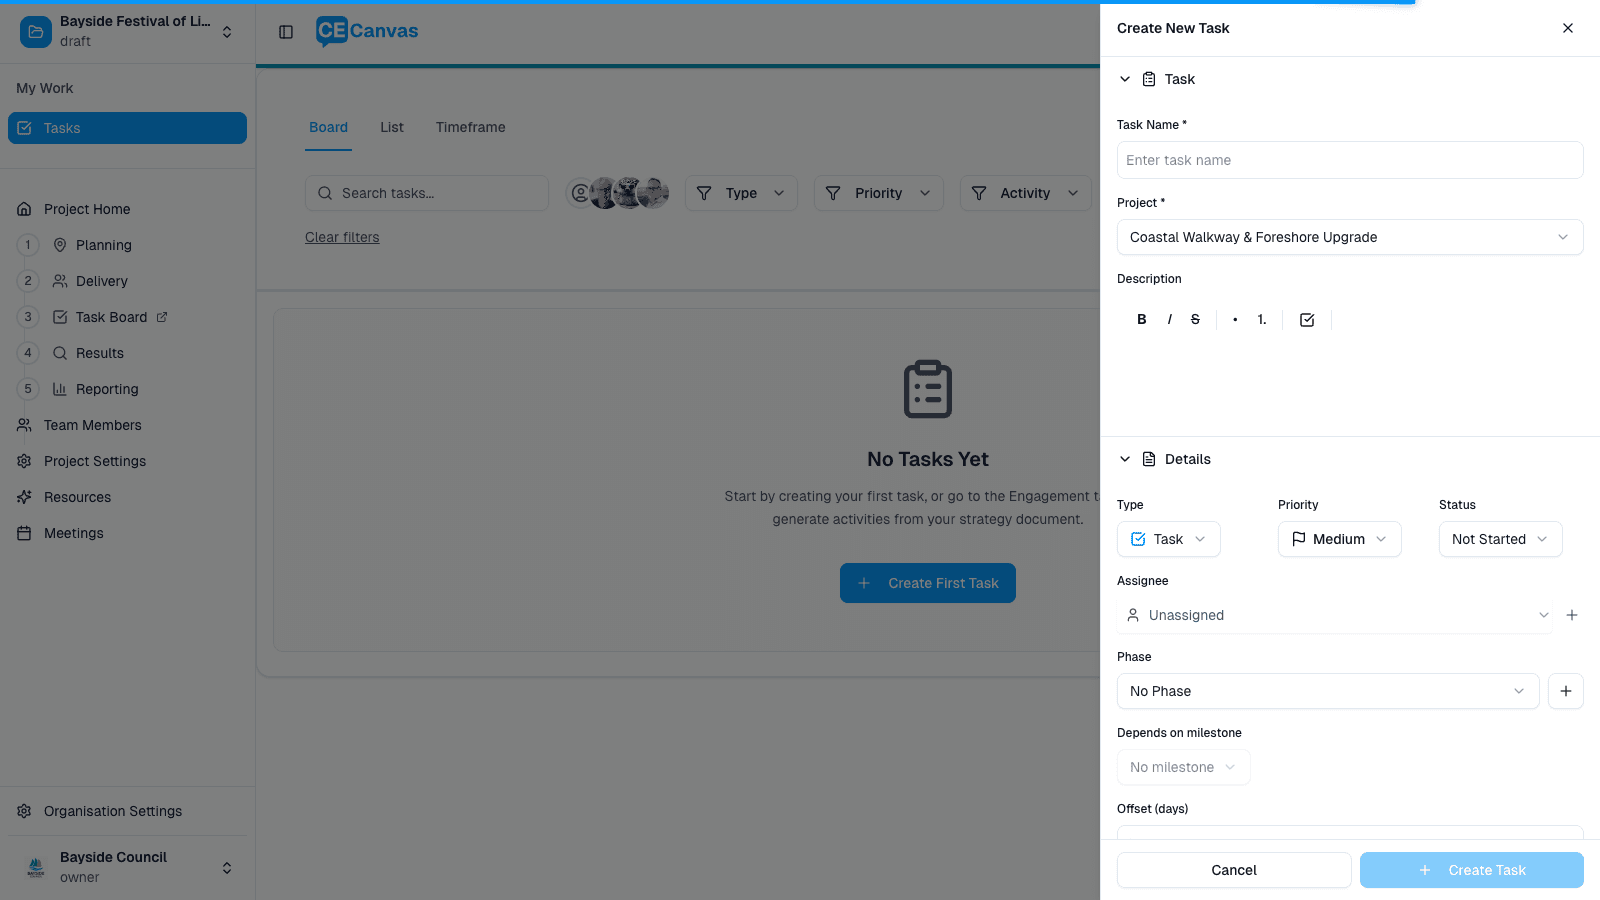Open the Project dropdown showing Coastal Walkway

pos(1349,237)
